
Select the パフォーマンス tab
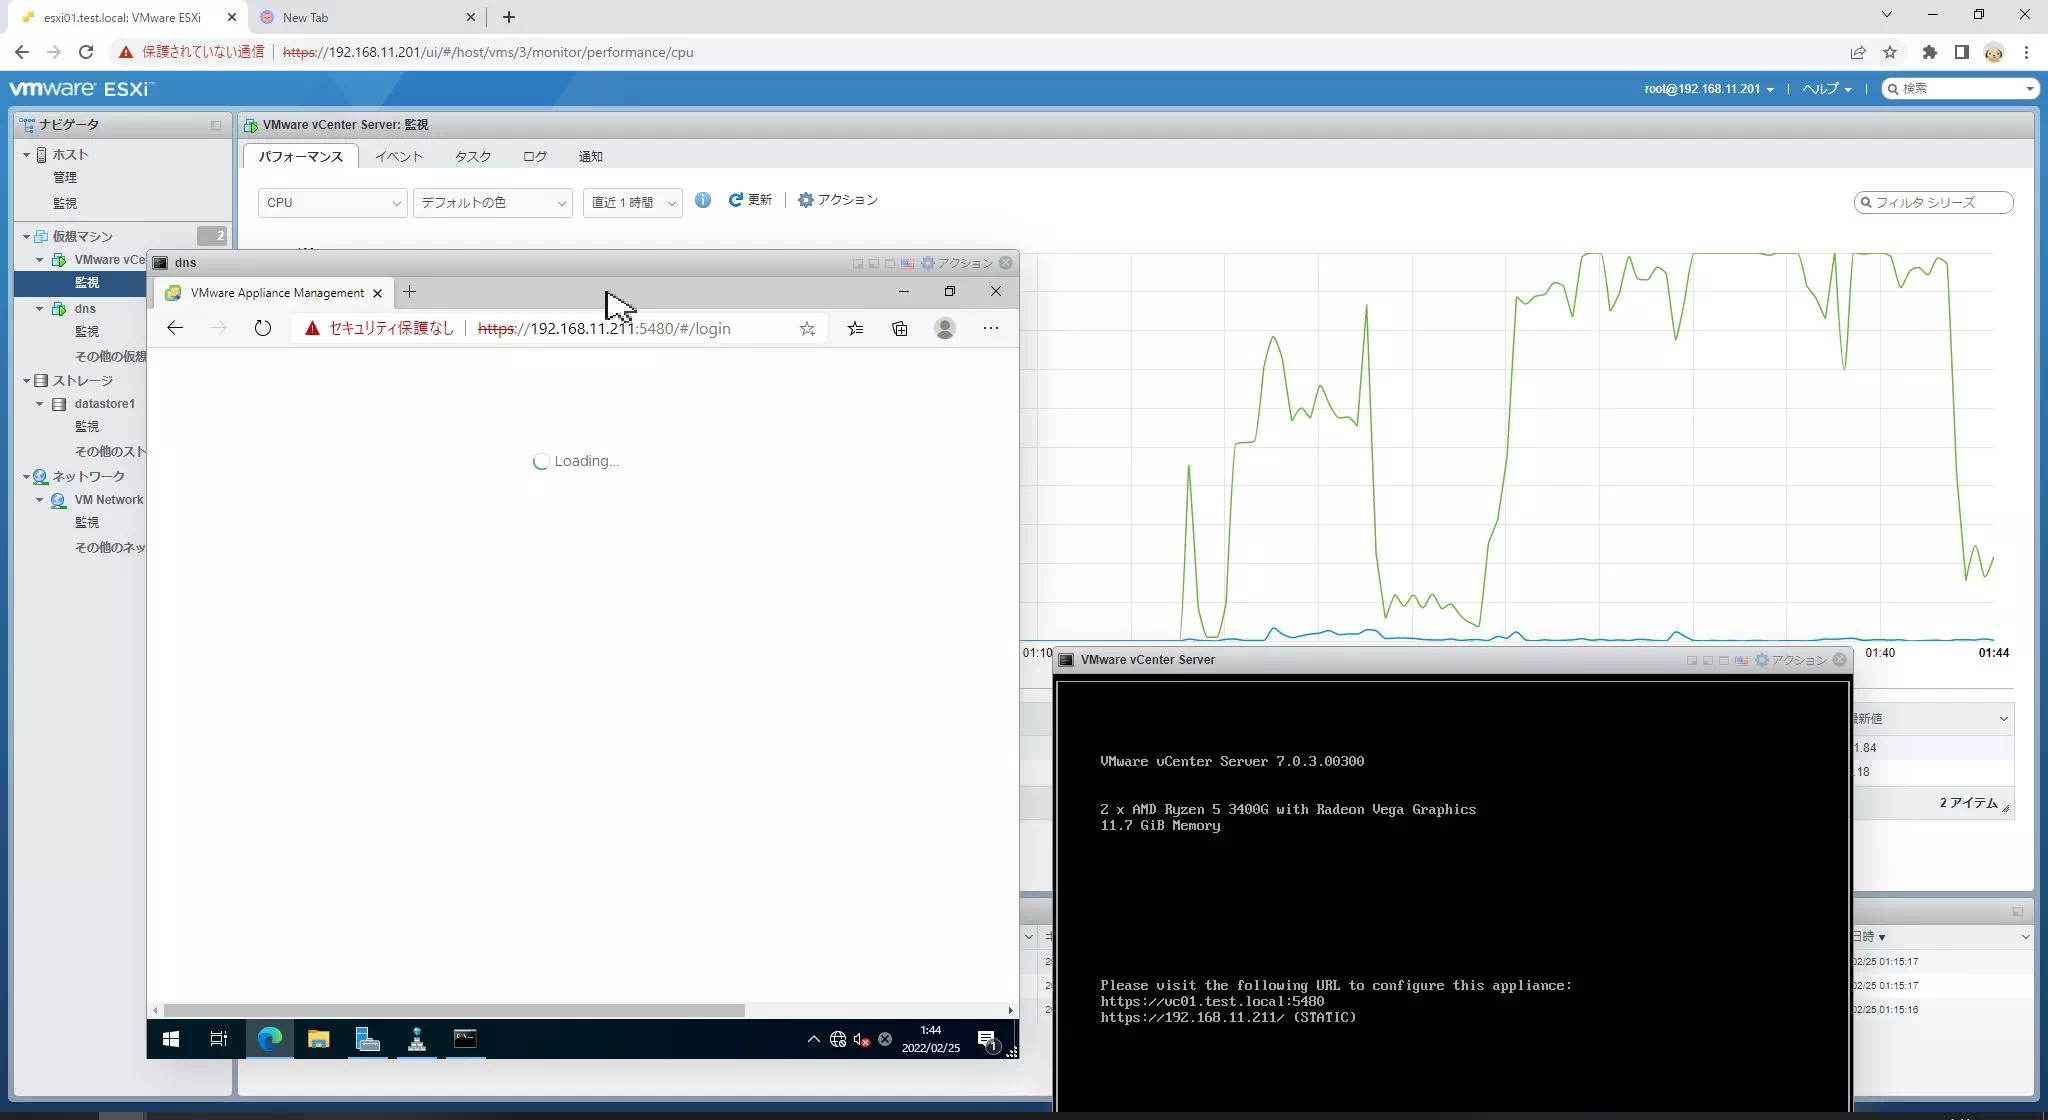point(301,156)
